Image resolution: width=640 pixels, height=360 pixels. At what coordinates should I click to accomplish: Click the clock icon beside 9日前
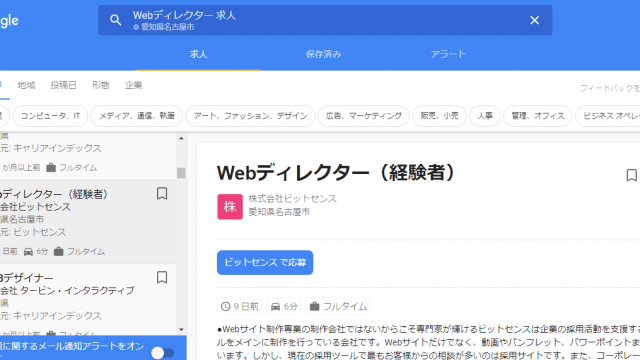click(x=226, y=307)
